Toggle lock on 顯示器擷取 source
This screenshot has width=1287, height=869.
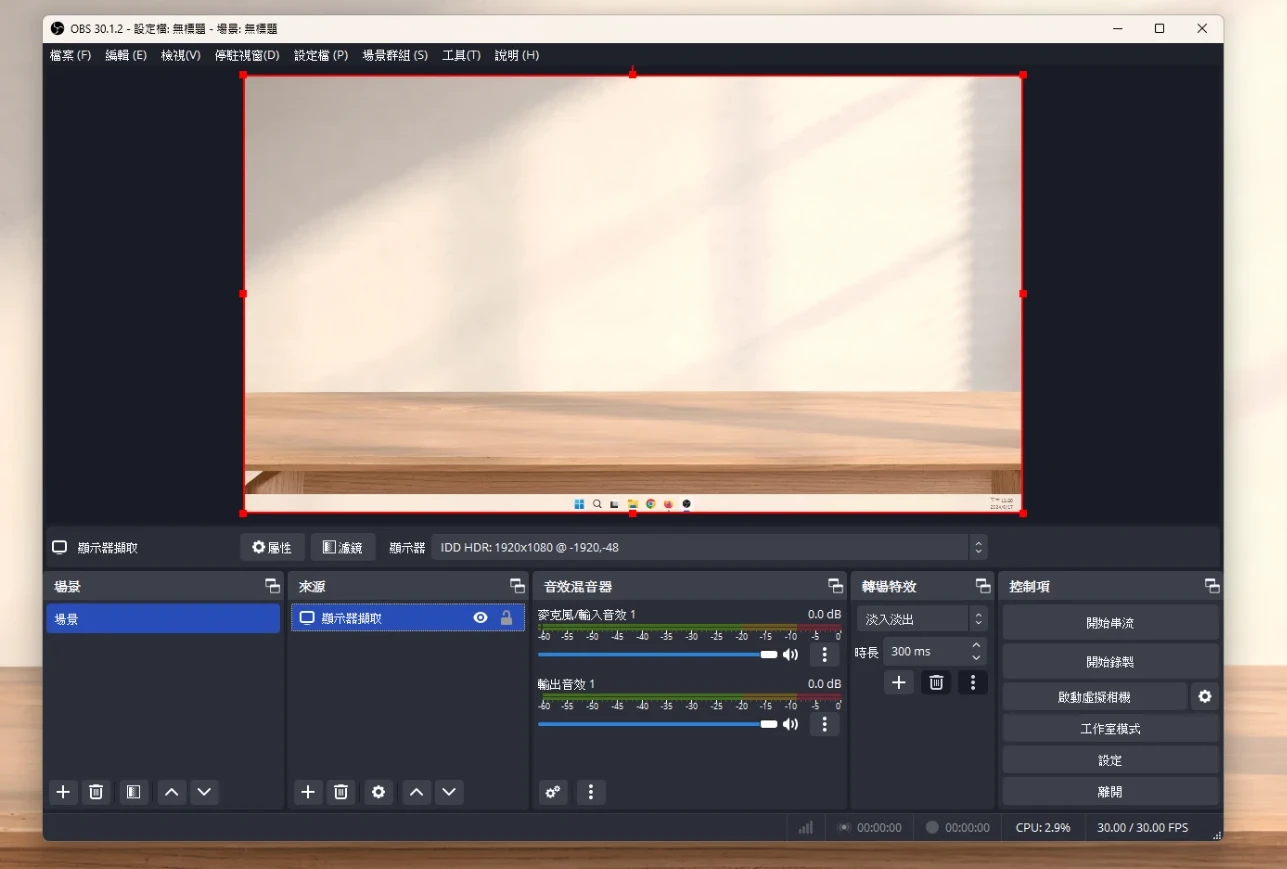click(x=506, y=618)
